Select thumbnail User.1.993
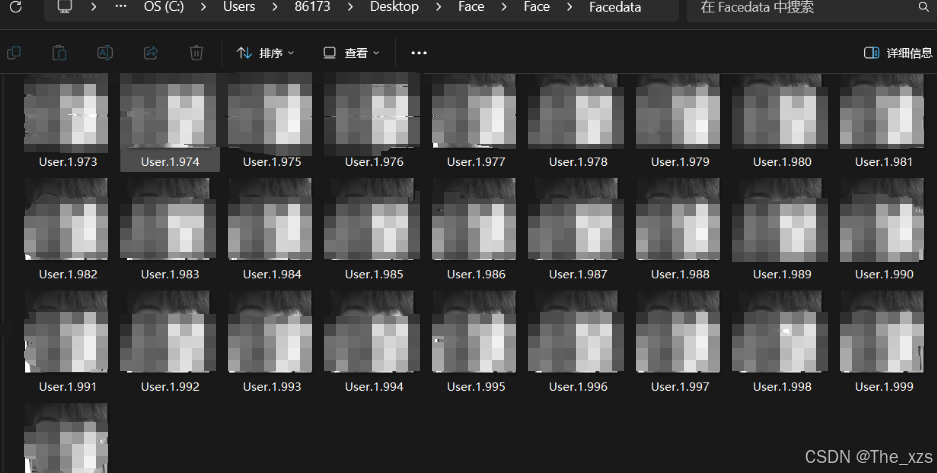The height and width of the screenshot is (473, 937). (270, 331)
